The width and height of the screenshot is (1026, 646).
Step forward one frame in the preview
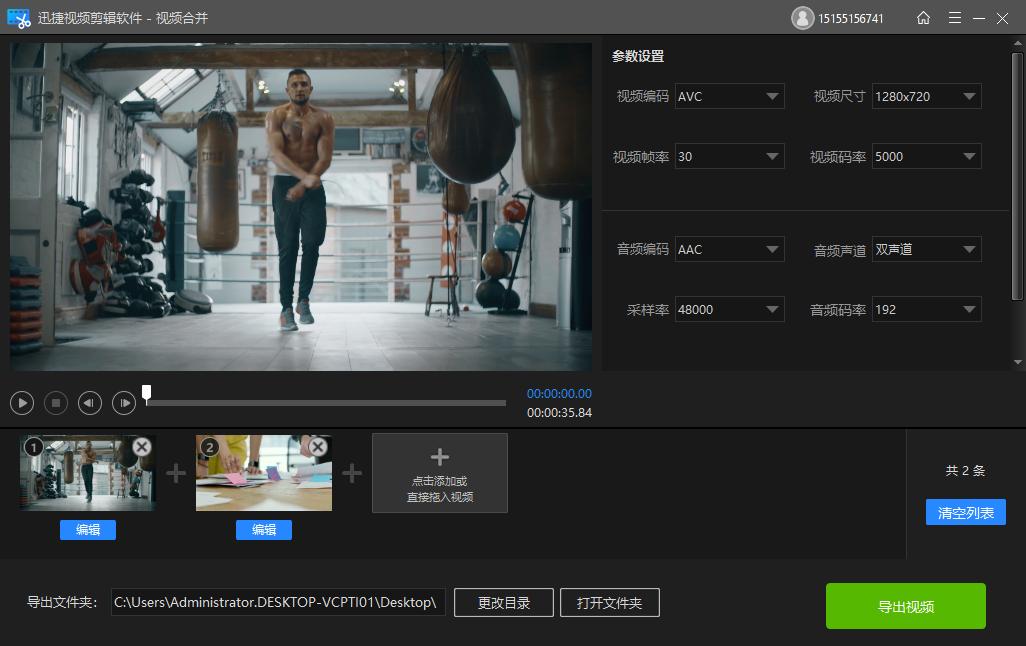(x=124, y=403)
